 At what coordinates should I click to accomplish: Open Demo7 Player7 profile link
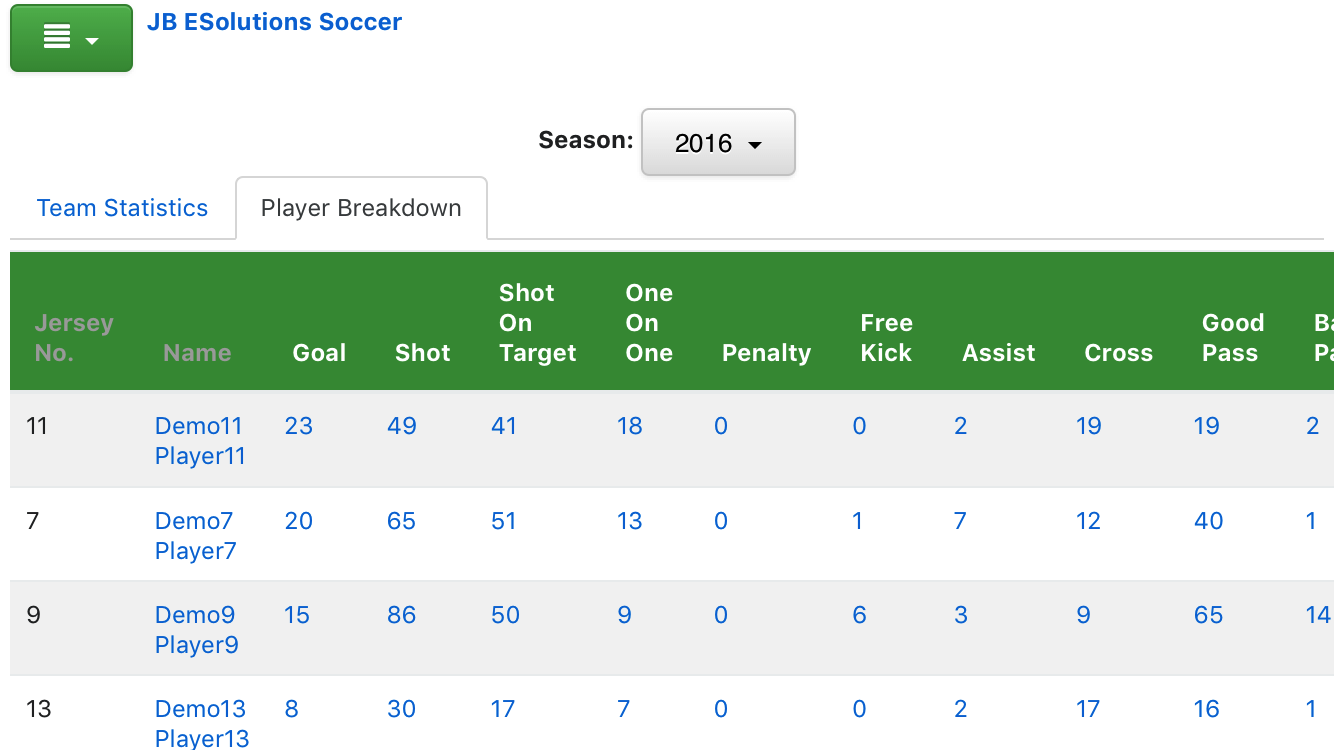pos(195,536)
